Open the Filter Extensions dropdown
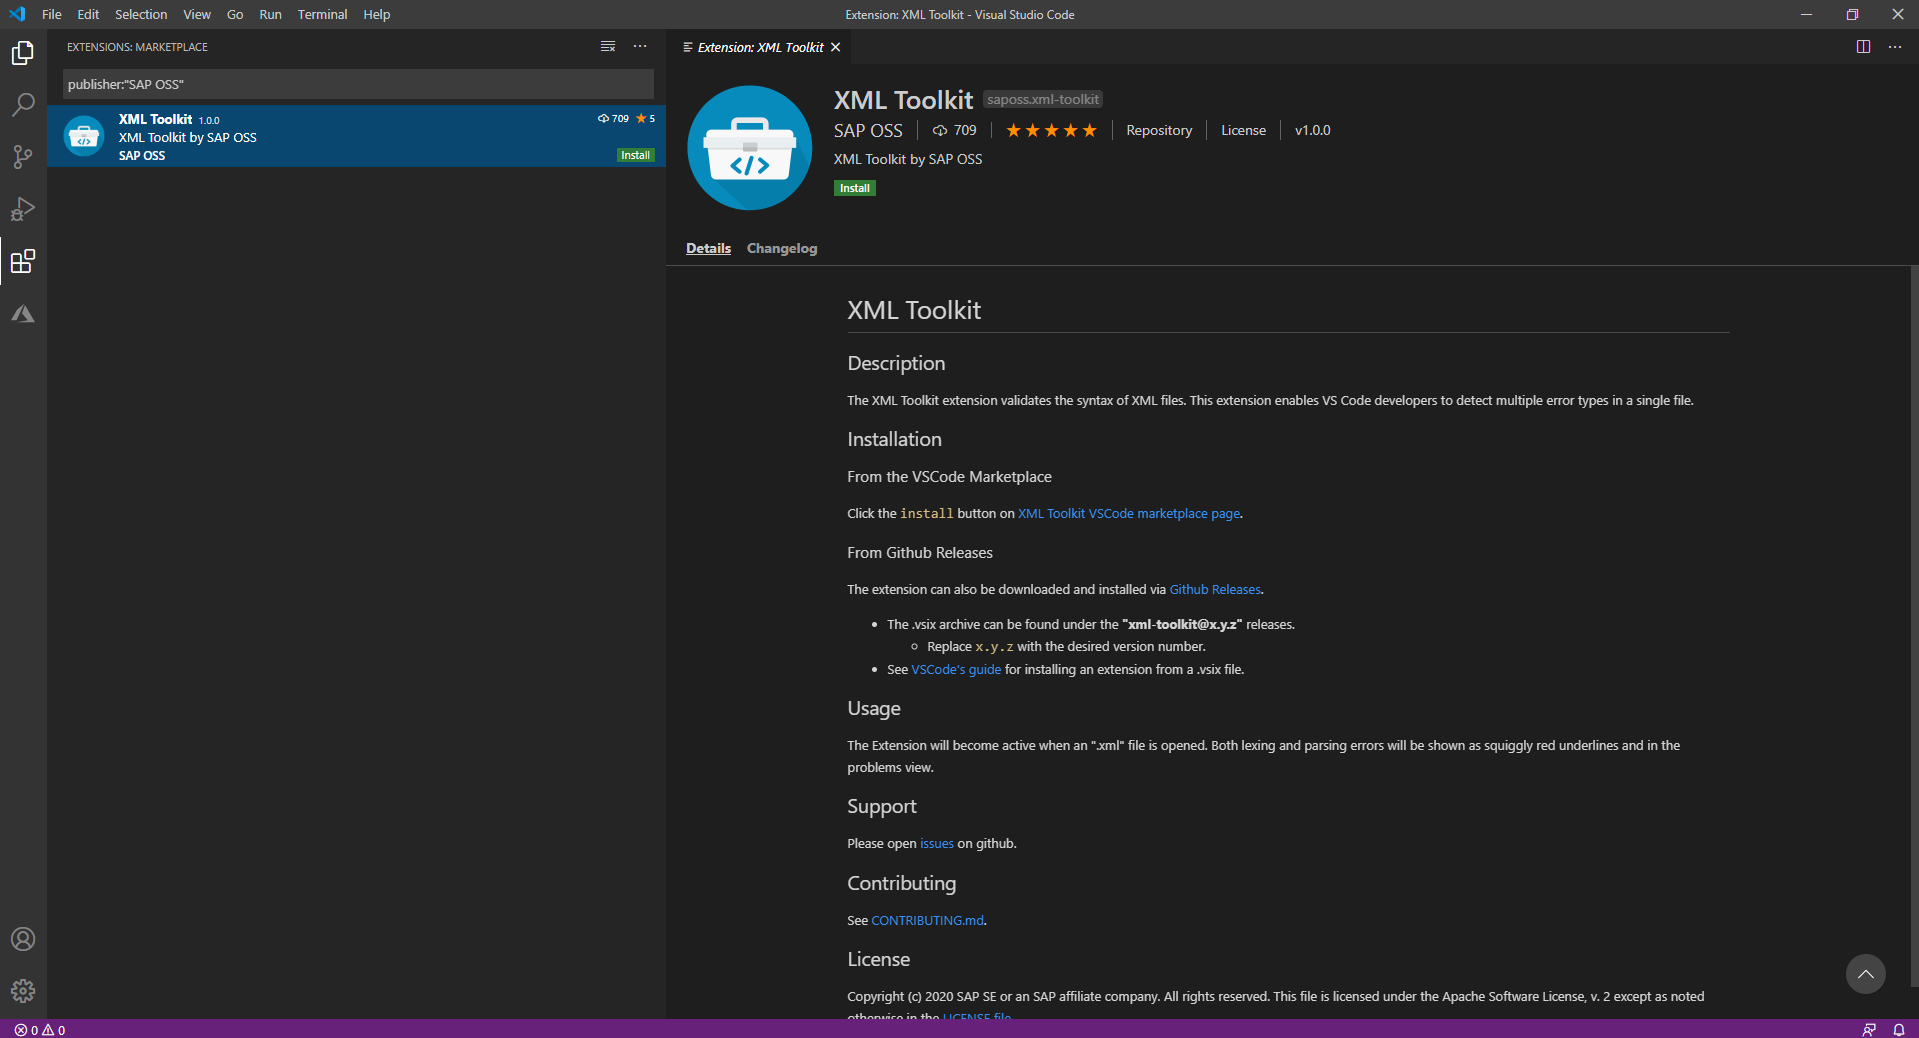The height and width of the screenshot is (1038, 1919). pos(607,46)
